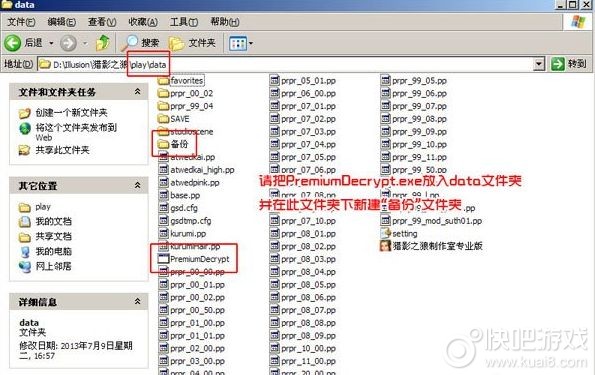The width and height of the screenshot is (595, 375).
Task: Click the prpr_99_07.pp file name
Action: pos(419,106)
